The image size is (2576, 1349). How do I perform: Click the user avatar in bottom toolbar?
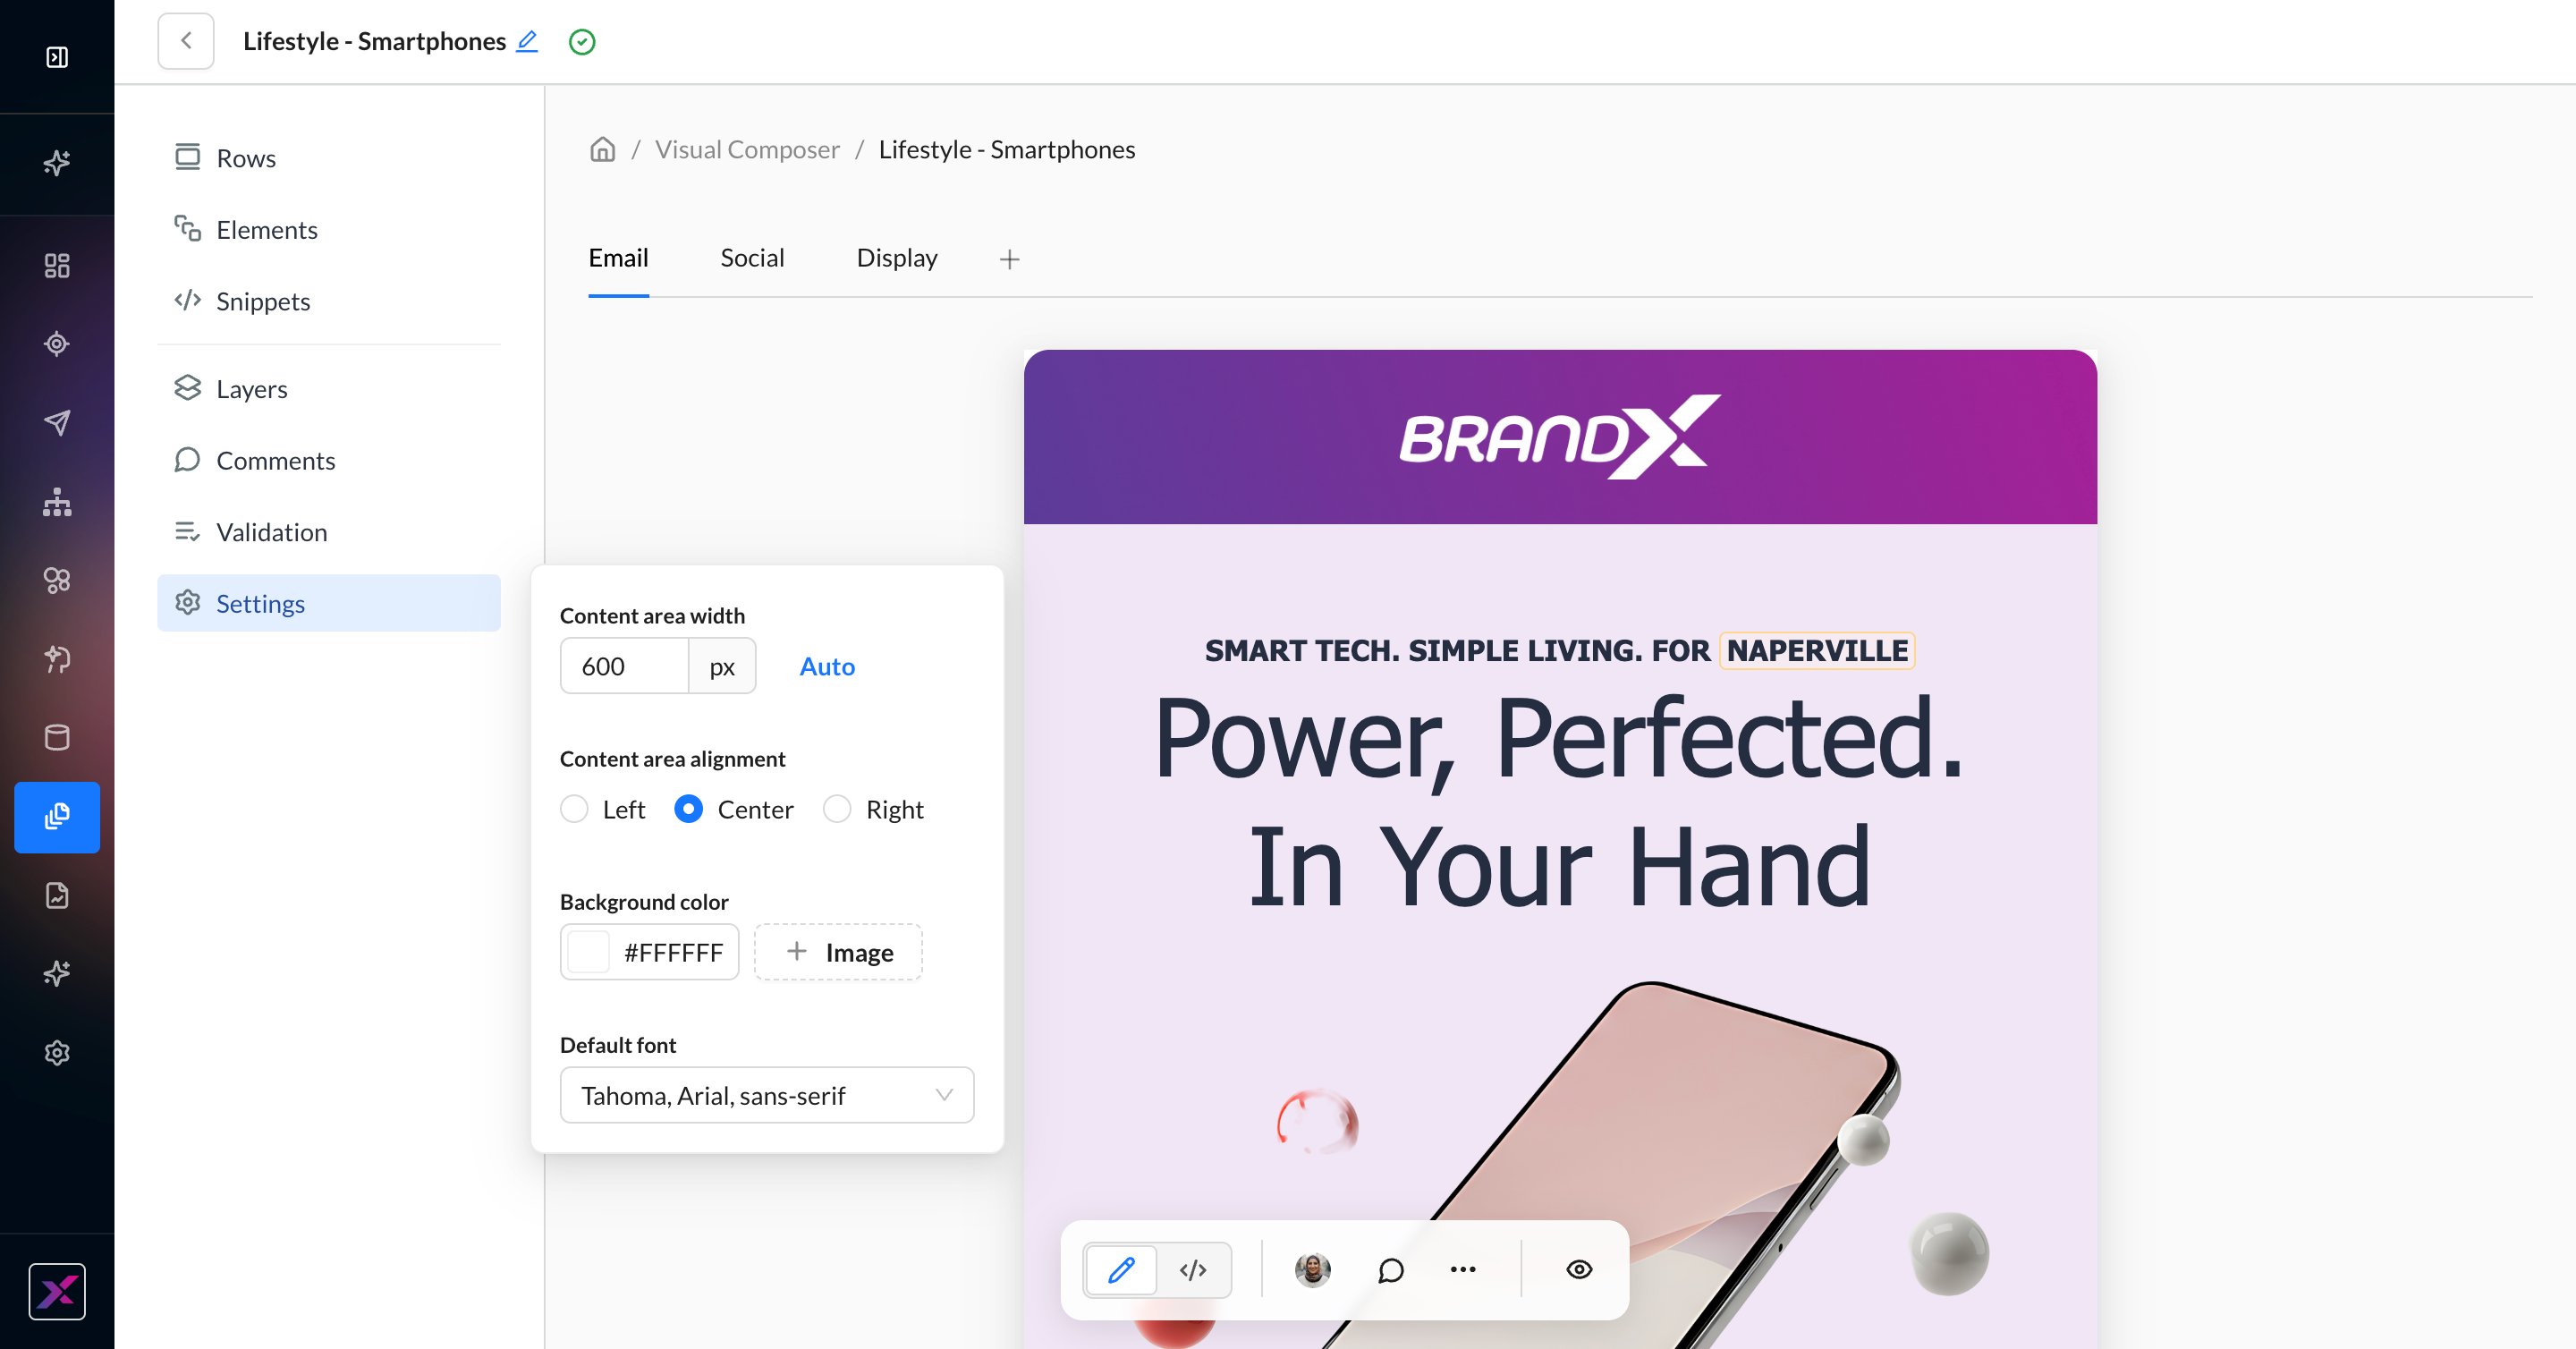[x=1313, y=1270]
